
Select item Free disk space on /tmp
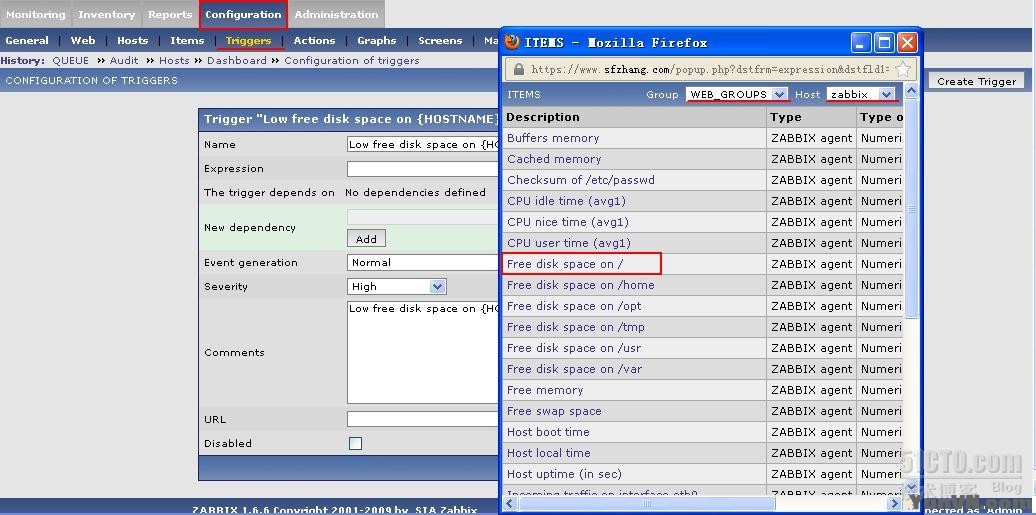click(575, 327)
